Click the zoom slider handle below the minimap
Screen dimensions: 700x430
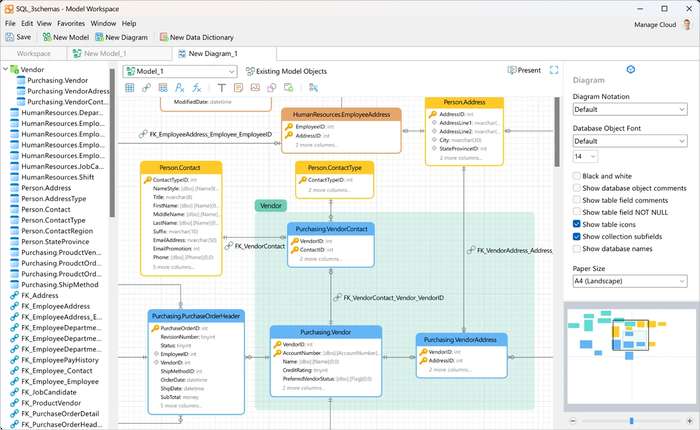coord(631,421)
